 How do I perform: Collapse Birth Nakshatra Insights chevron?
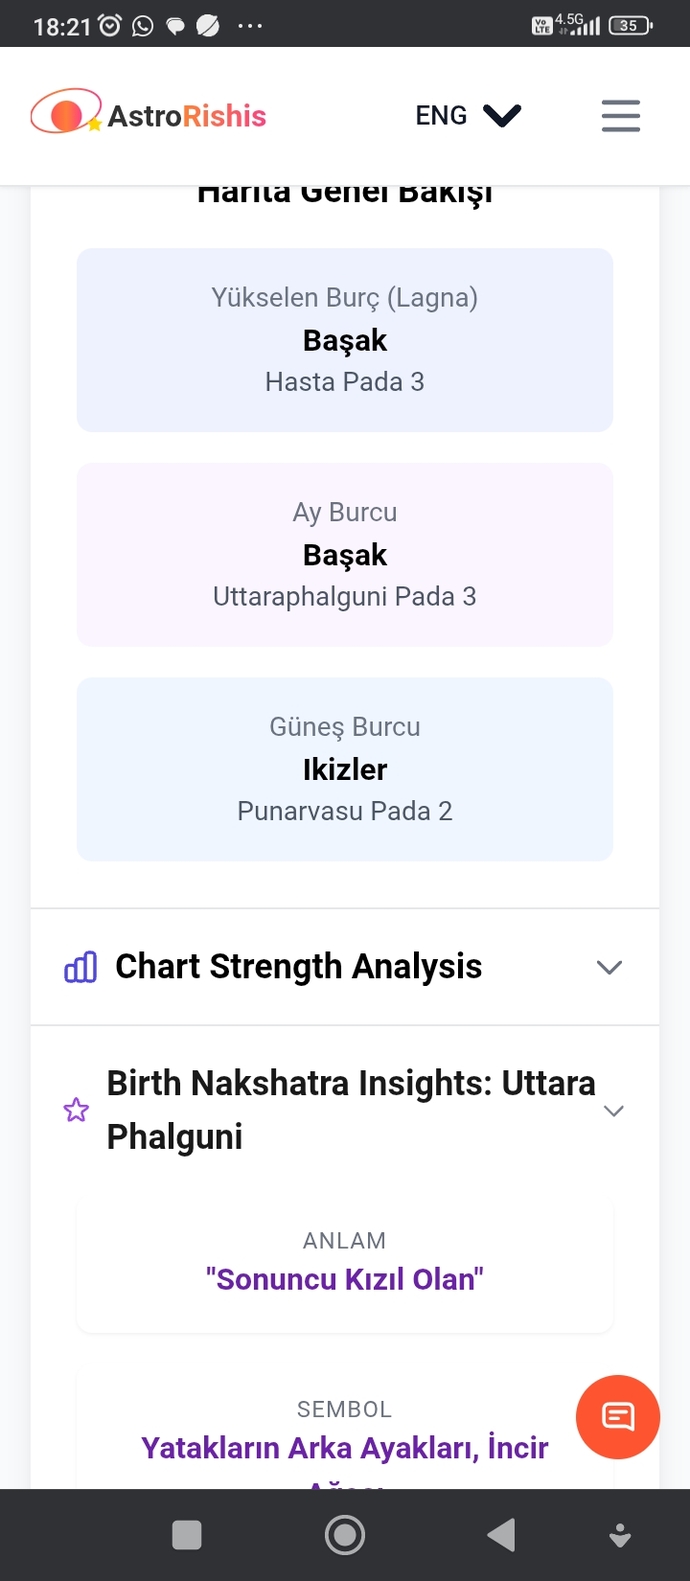point(614,1111)
